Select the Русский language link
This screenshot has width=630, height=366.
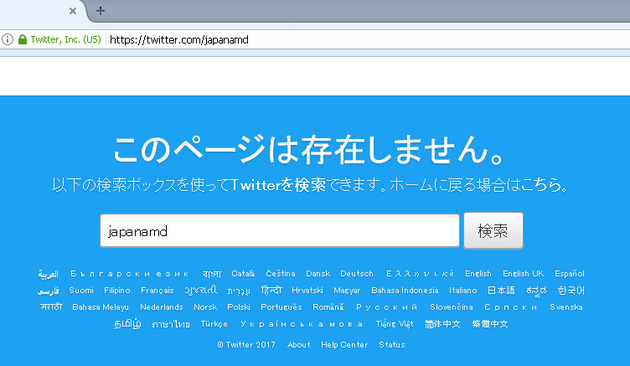point(387,307)
